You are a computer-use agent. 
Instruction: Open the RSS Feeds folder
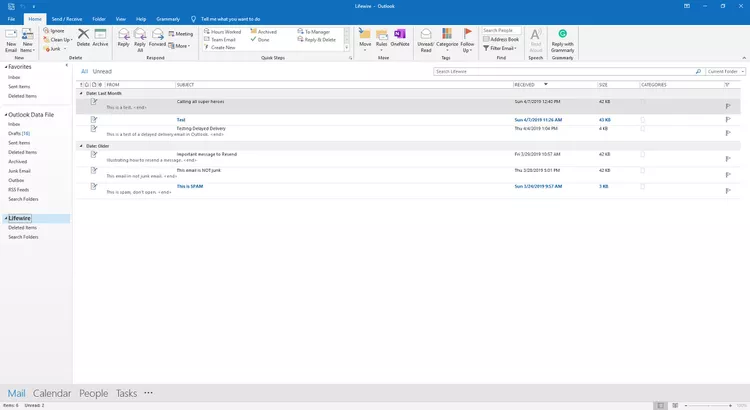19,189
